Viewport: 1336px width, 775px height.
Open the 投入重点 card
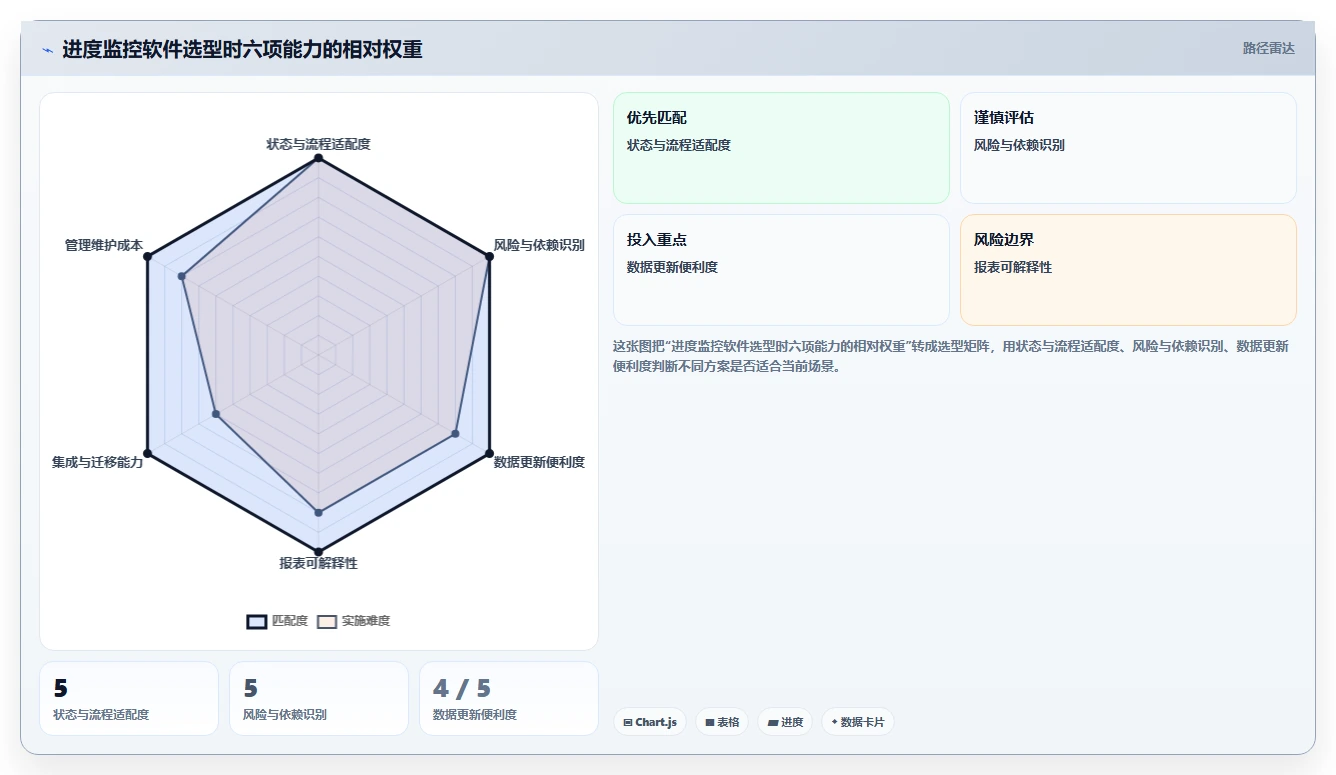pos(781,270)
